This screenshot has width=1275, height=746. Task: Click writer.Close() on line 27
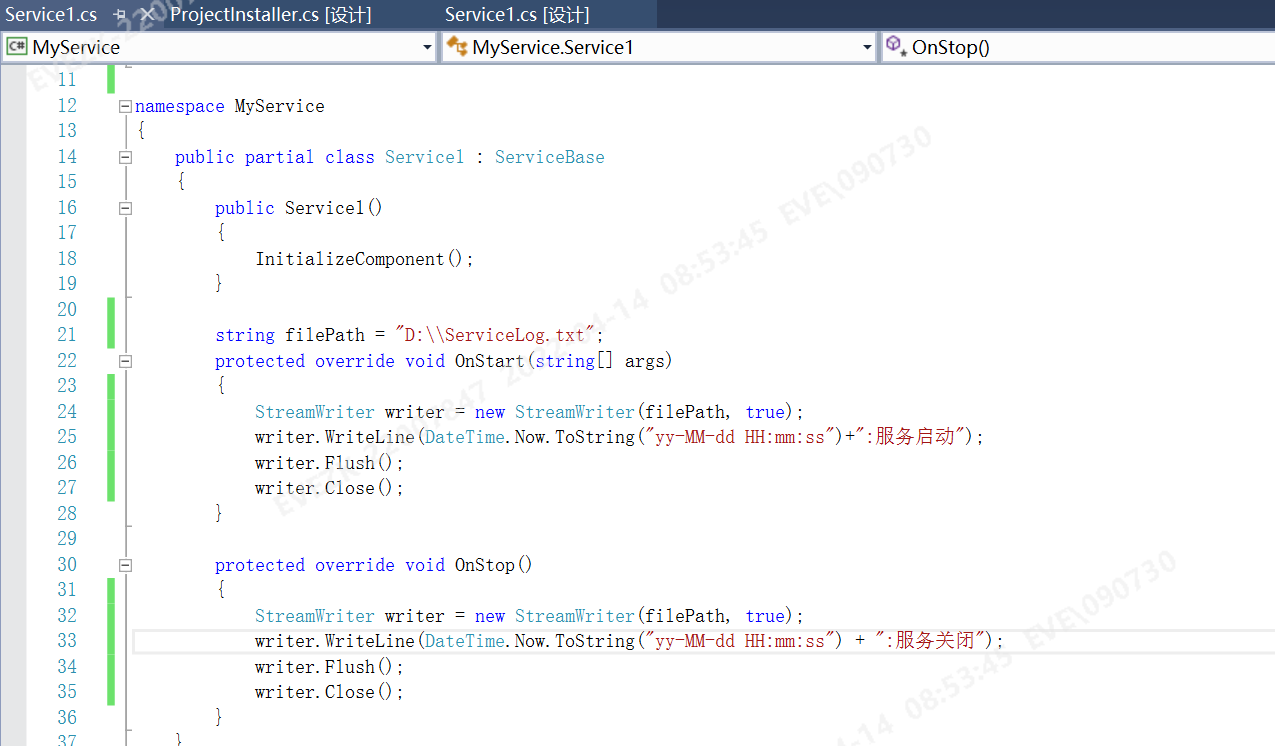coord(330,488)
